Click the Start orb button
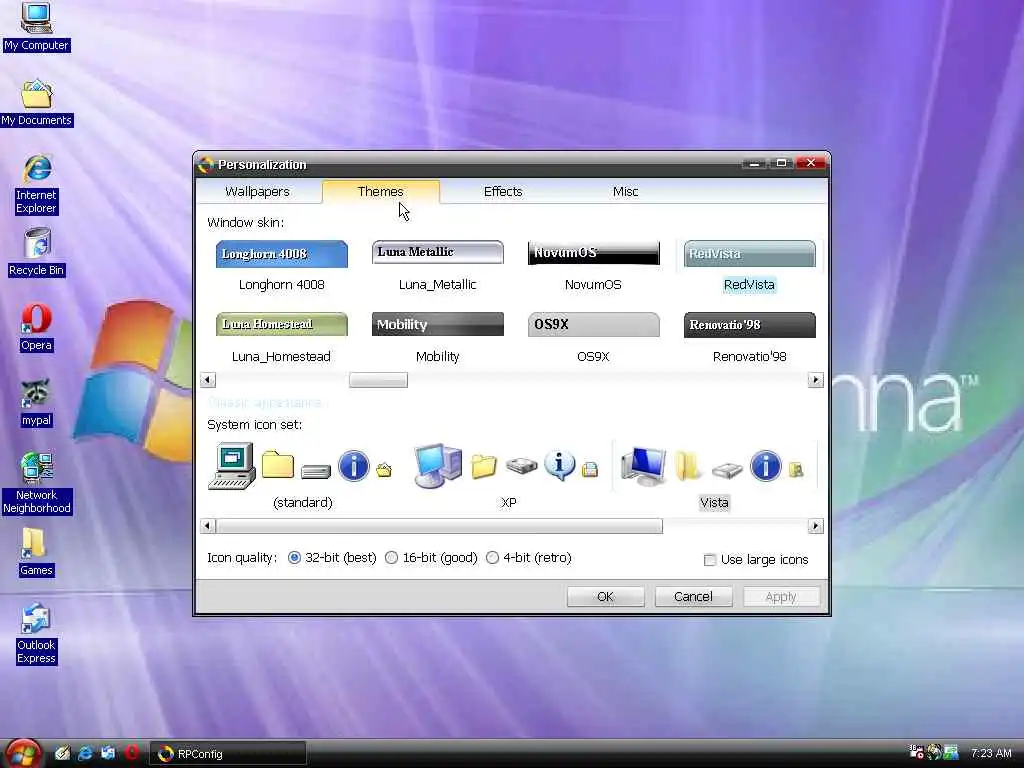1024x768 pixels. pyautogui.click(x=24, y=754)
